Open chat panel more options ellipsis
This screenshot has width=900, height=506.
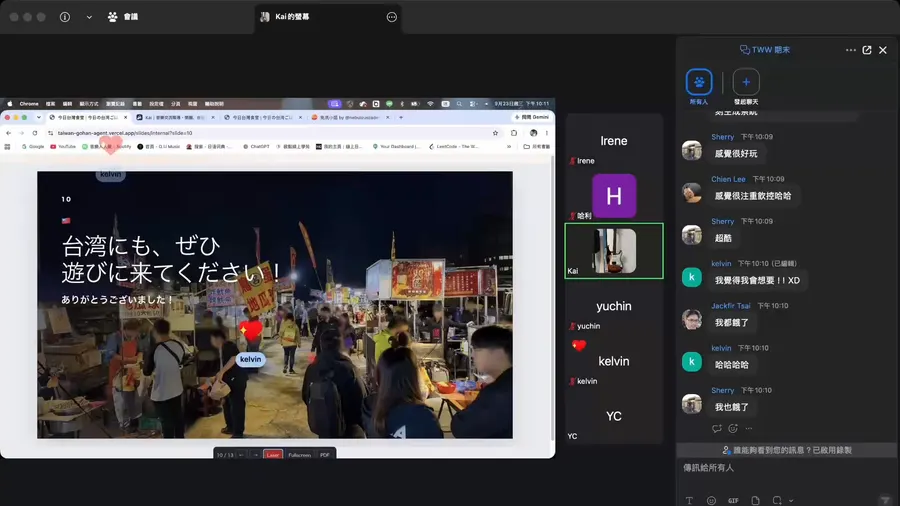(x=851, y=50)
